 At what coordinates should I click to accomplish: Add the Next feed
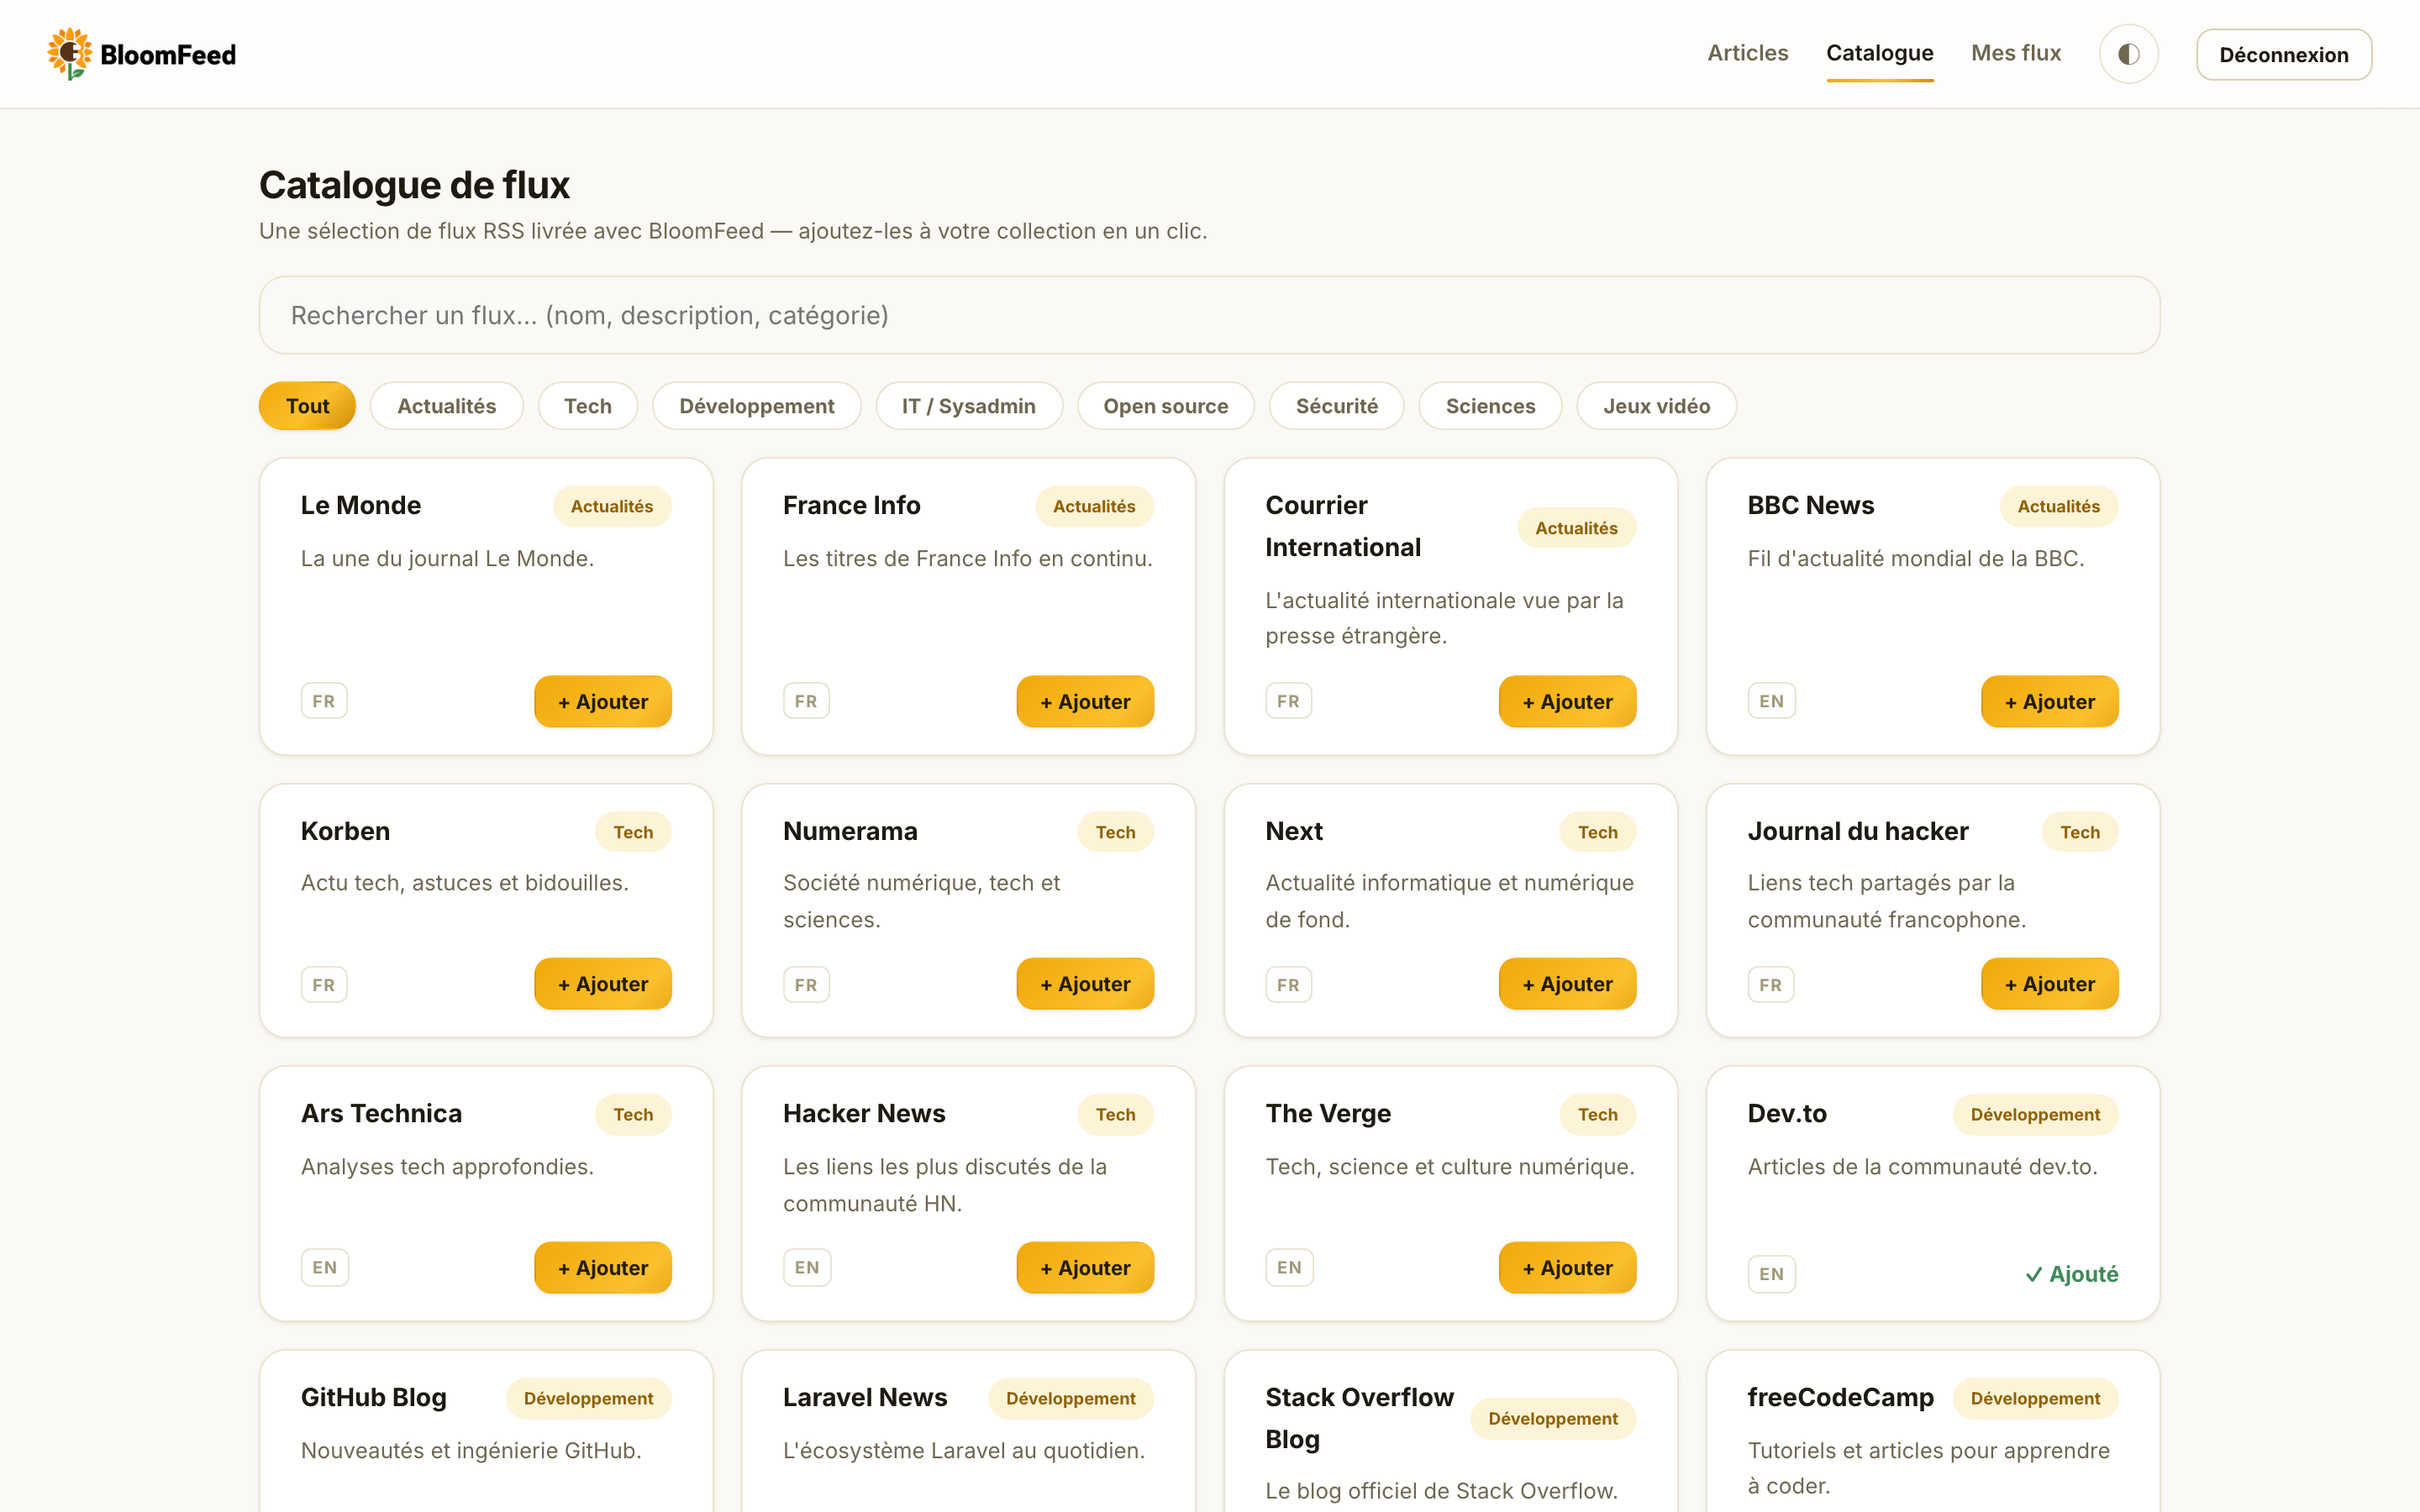(1567, 984)
